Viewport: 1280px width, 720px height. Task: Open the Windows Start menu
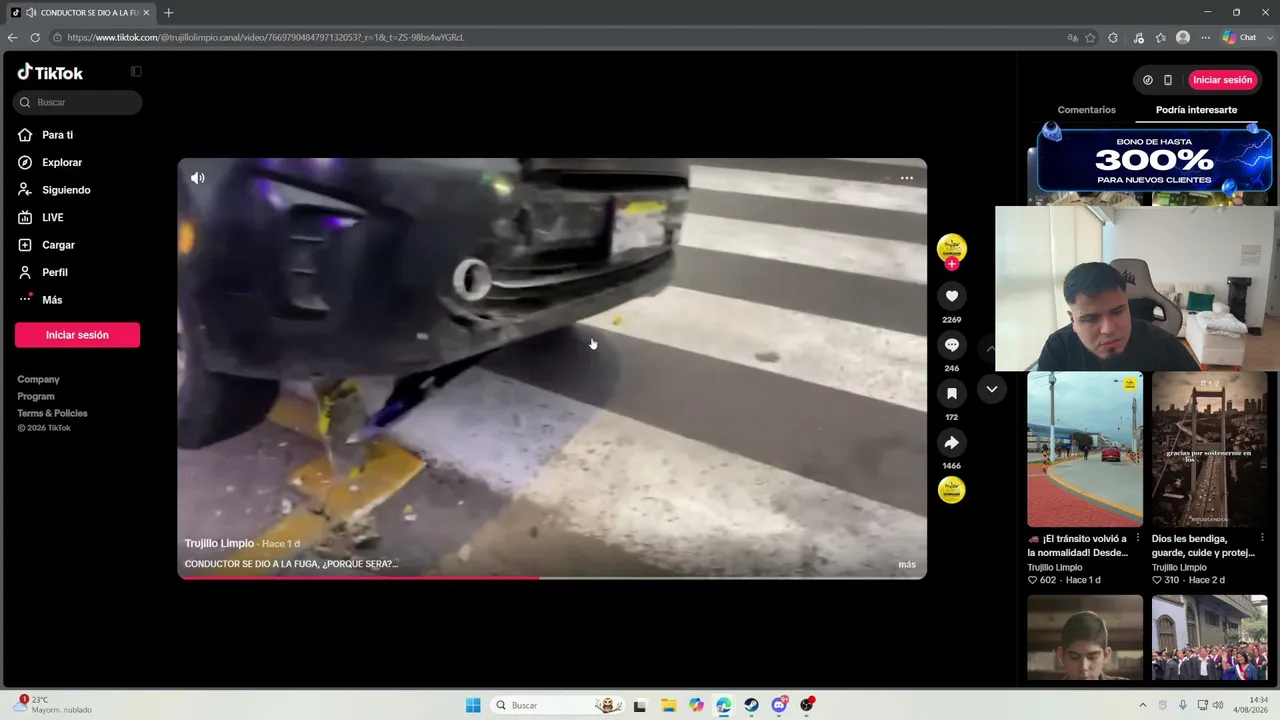click(x=473, y=705)
